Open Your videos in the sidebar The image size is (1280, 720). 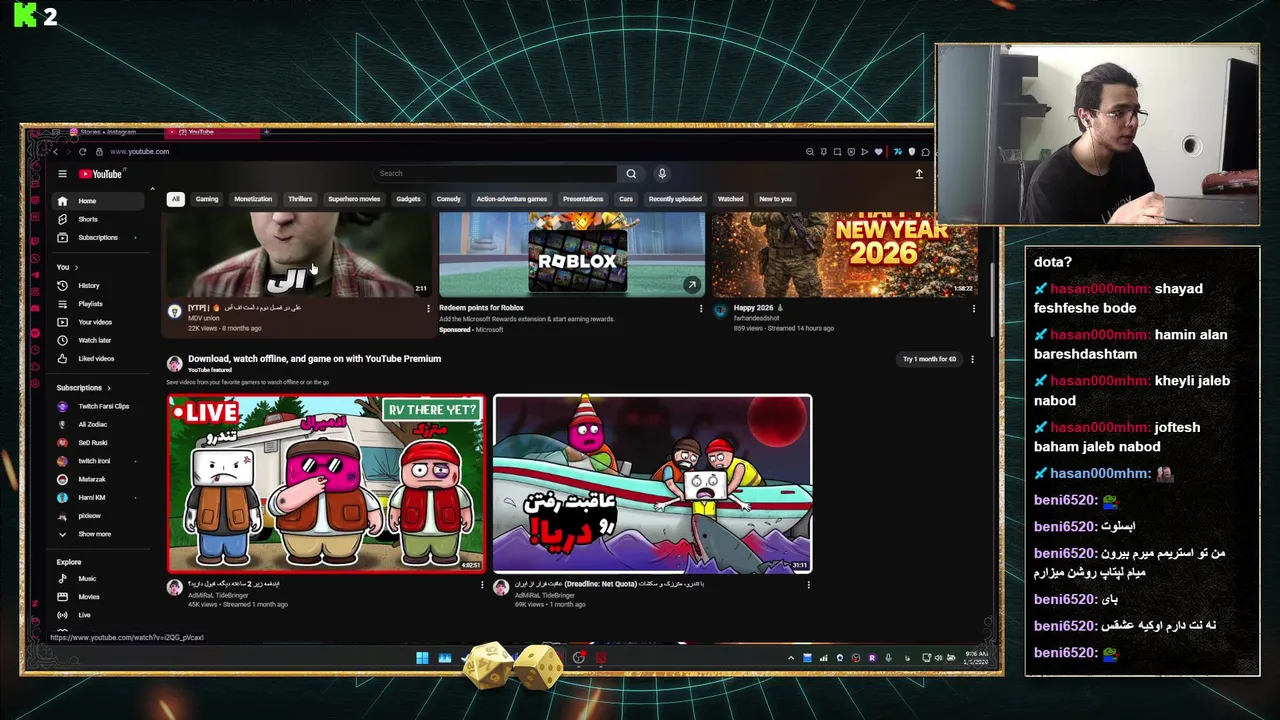(x=98, y=322)
